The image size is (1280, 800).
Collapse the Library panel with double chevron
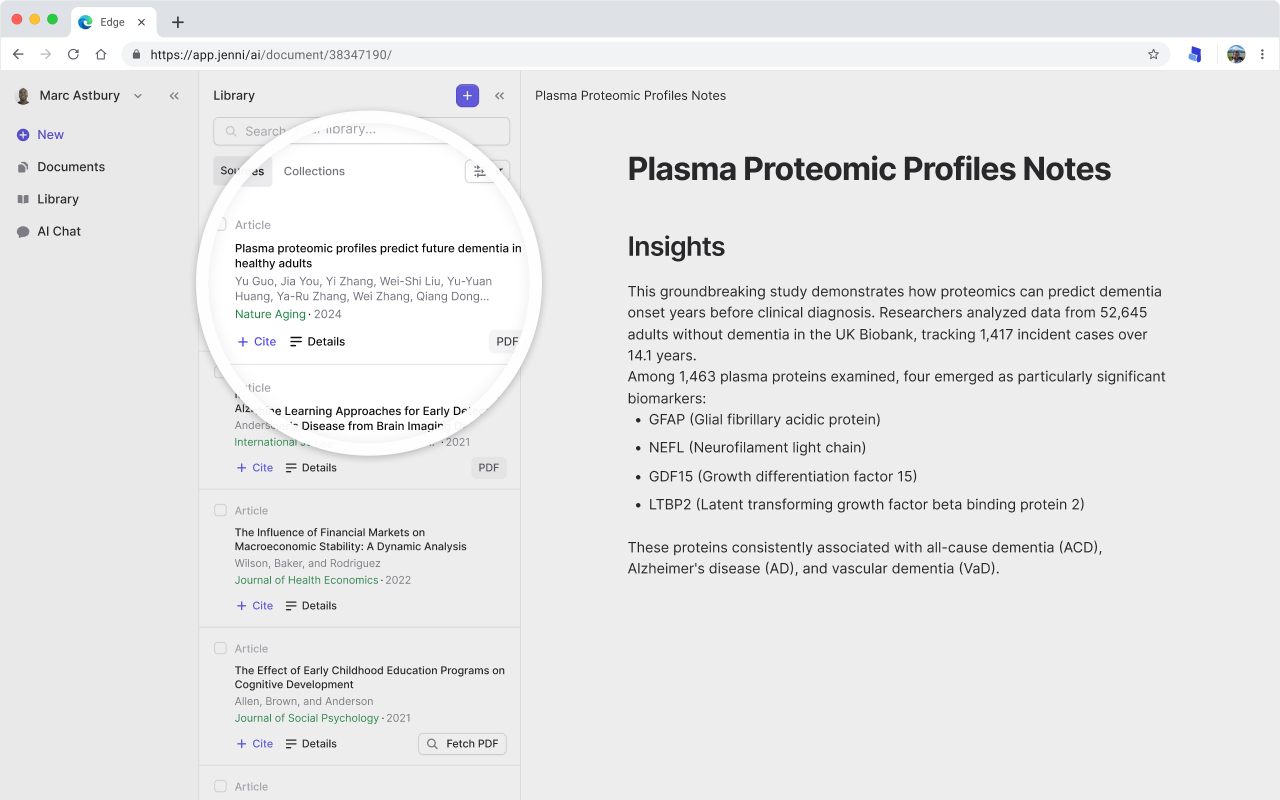point(500,96)
